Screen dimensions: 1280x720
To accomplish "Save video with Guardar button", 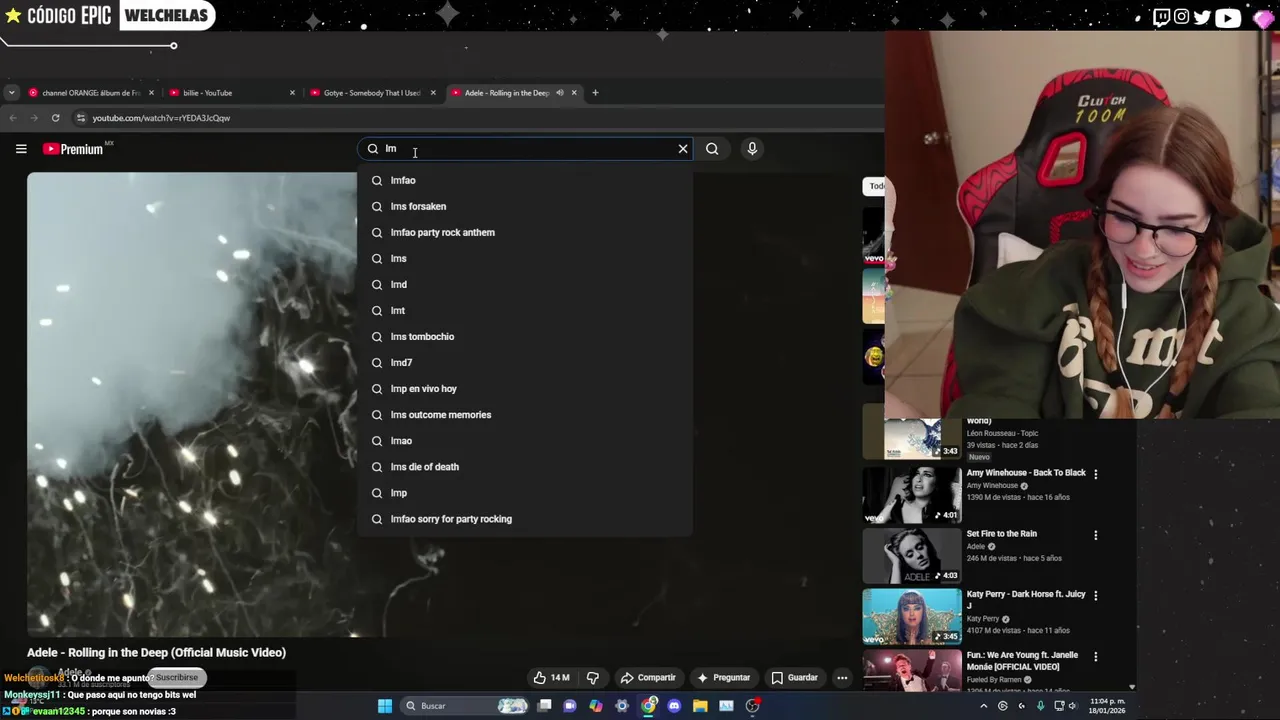I will click(x=794, y=678).
